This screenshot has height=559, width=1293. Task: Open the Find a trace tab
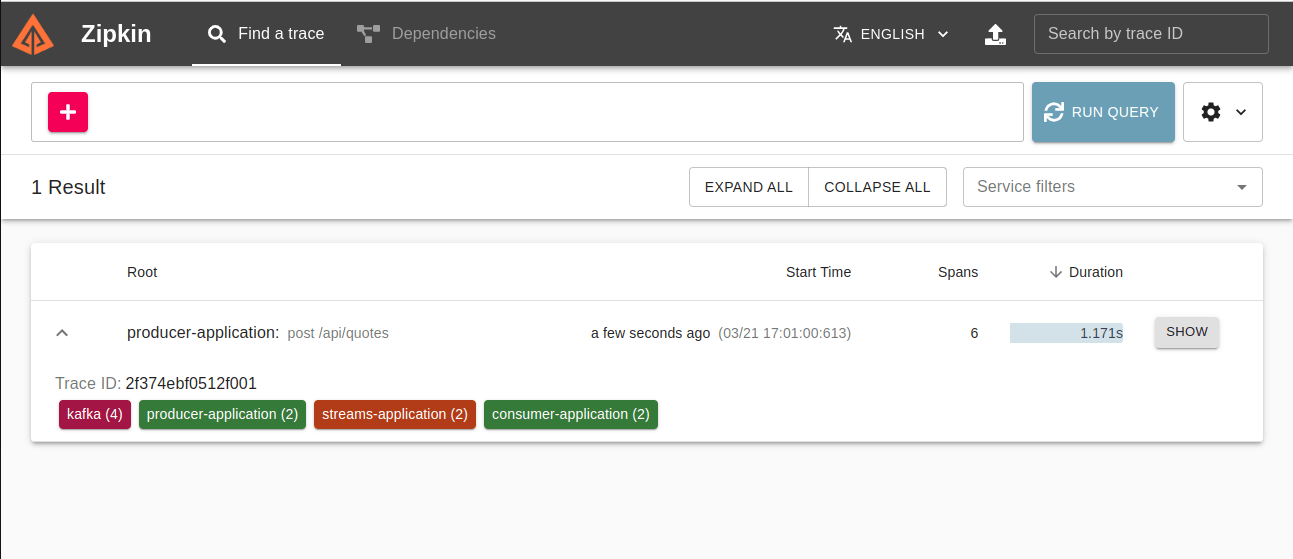[x=266, y=34]
